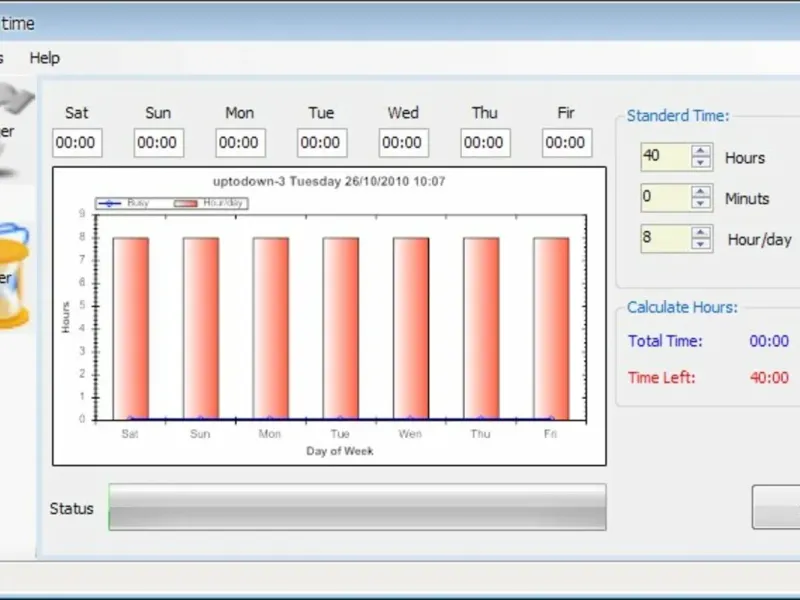800x600 pixels.
Task: Click the Wen bar in the chart
Action: [411, 328]
